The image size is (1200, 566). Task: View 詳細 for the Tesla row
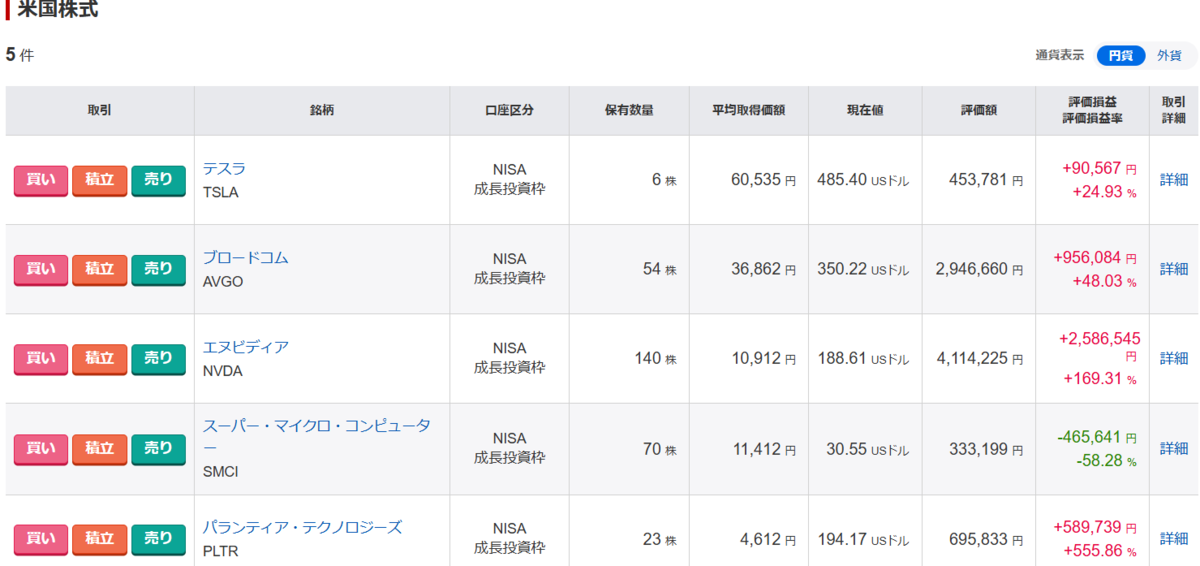coord(1174,180)
